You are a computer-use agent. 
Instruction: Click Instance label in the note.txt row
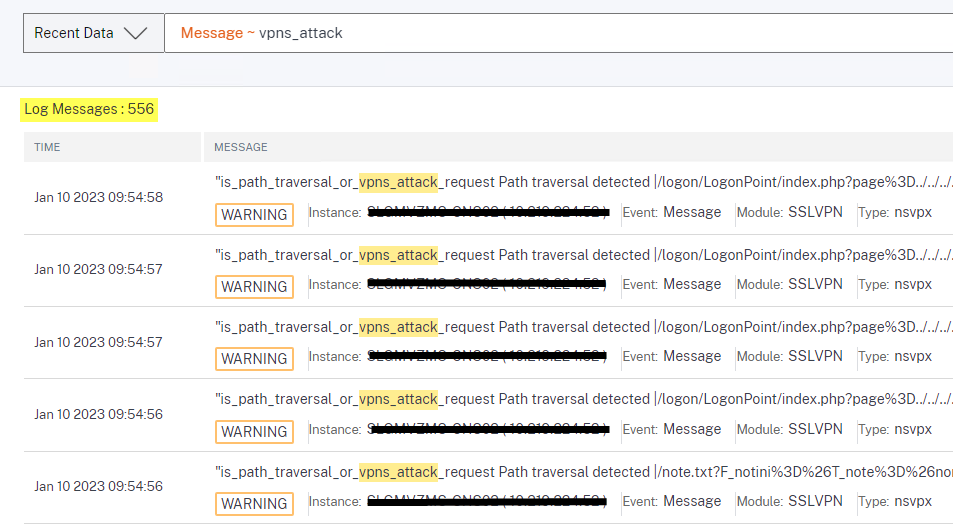(x=335, y=502)
